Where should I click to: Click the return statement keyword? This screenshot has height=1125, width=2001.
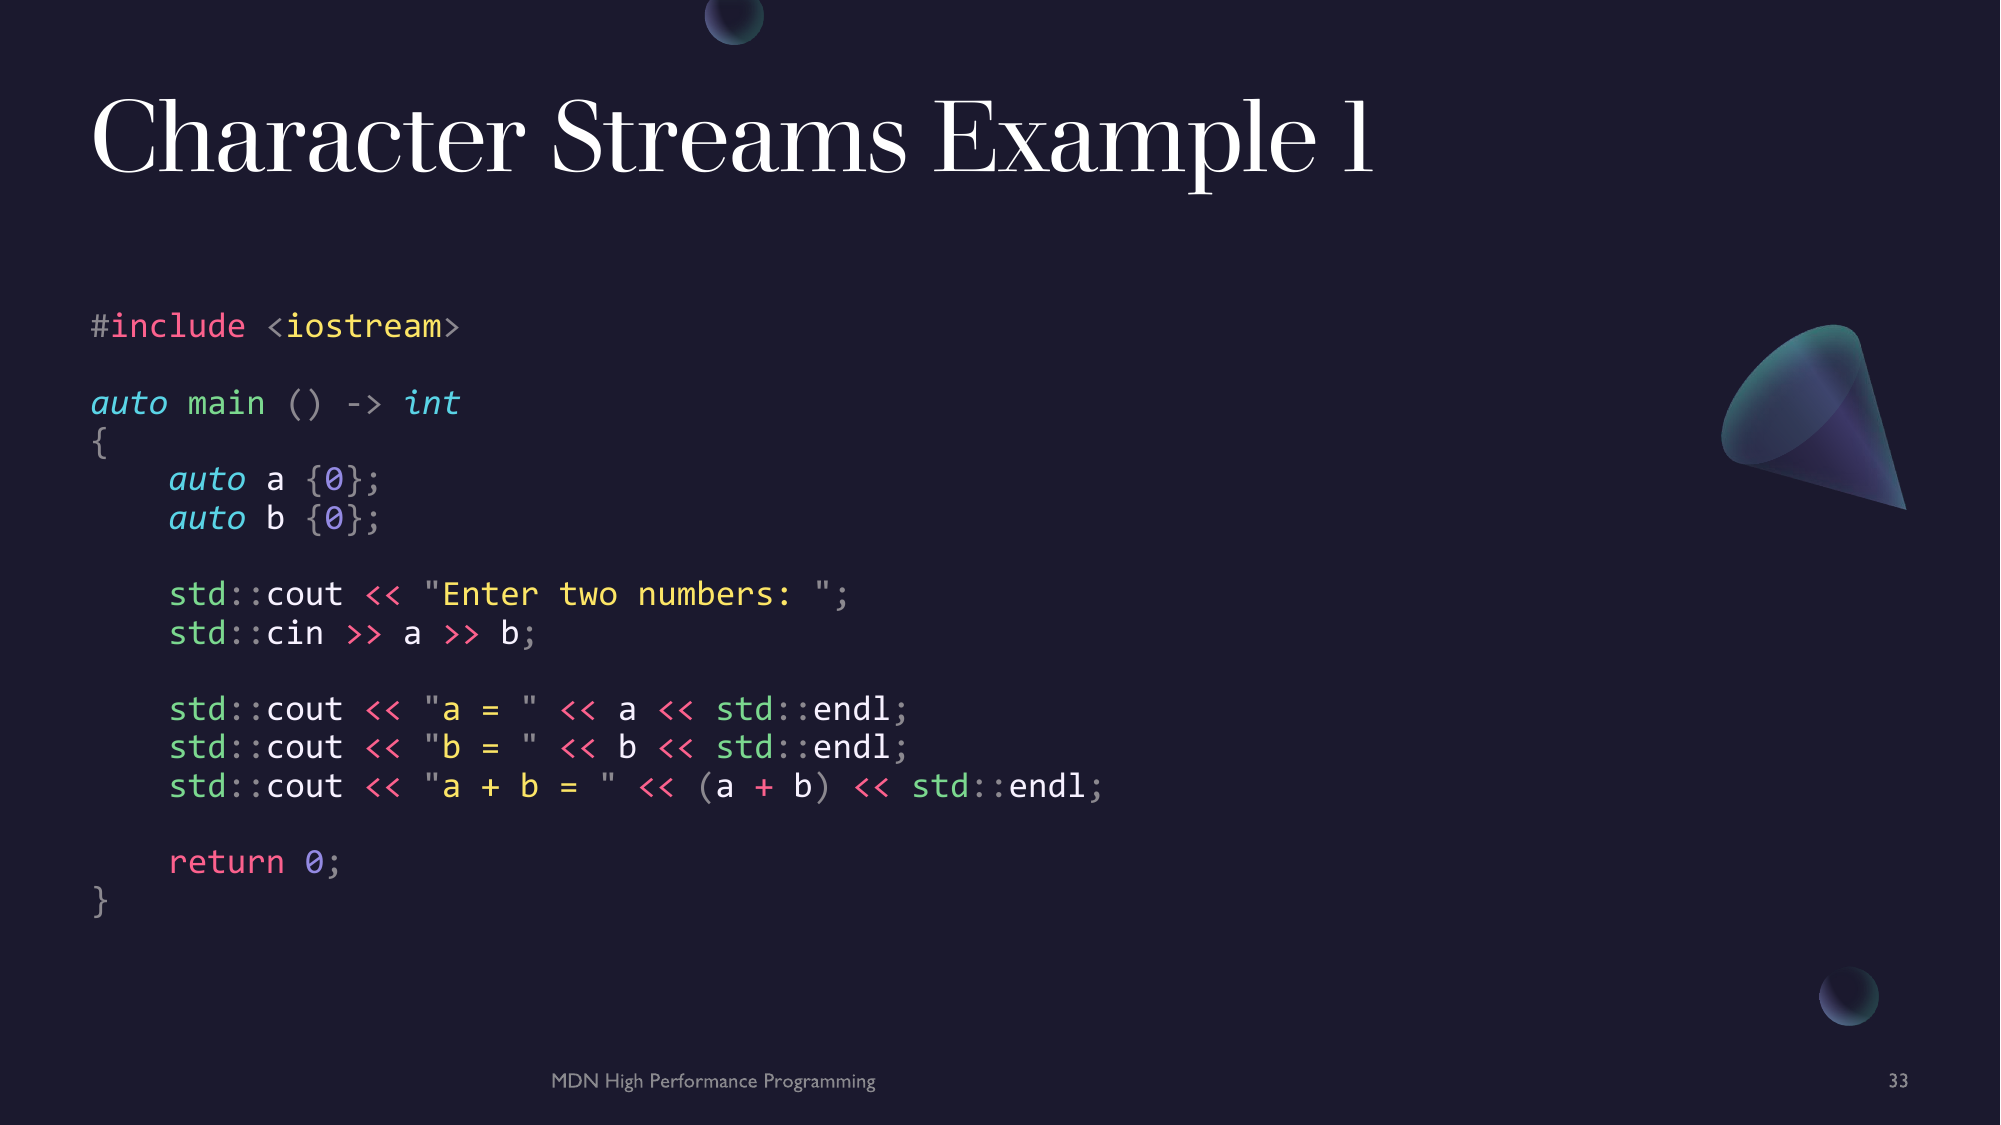213,861
